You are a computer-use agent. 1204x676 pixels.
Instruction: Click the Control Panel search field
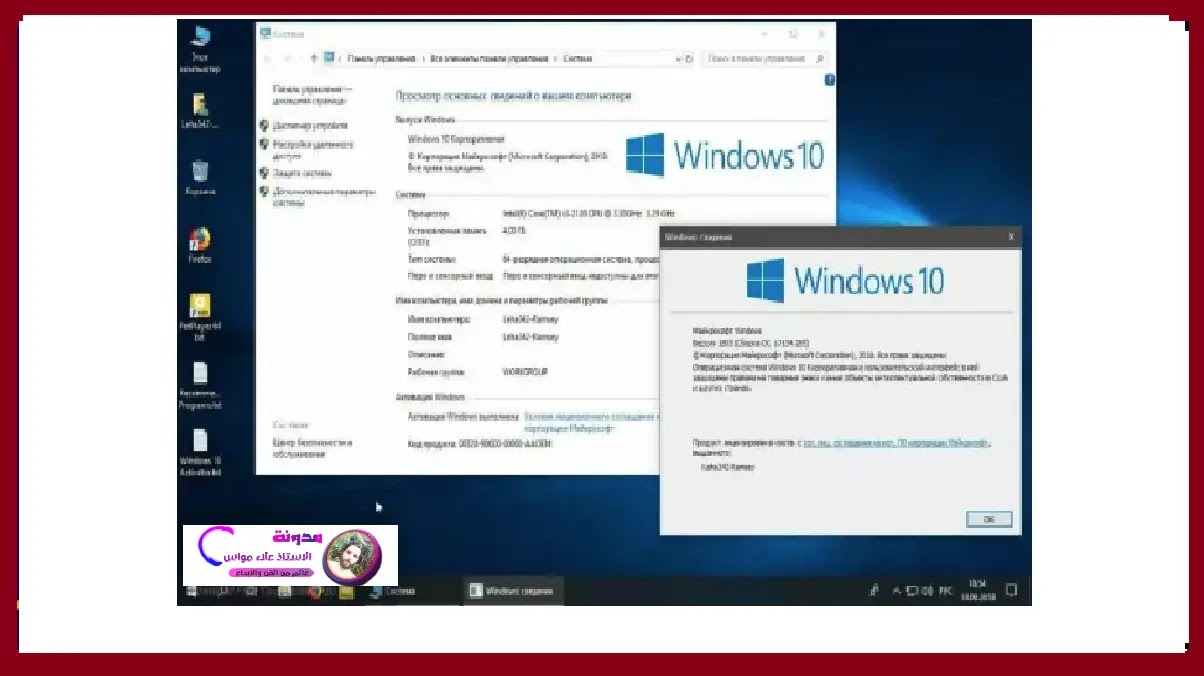point(766,59)
